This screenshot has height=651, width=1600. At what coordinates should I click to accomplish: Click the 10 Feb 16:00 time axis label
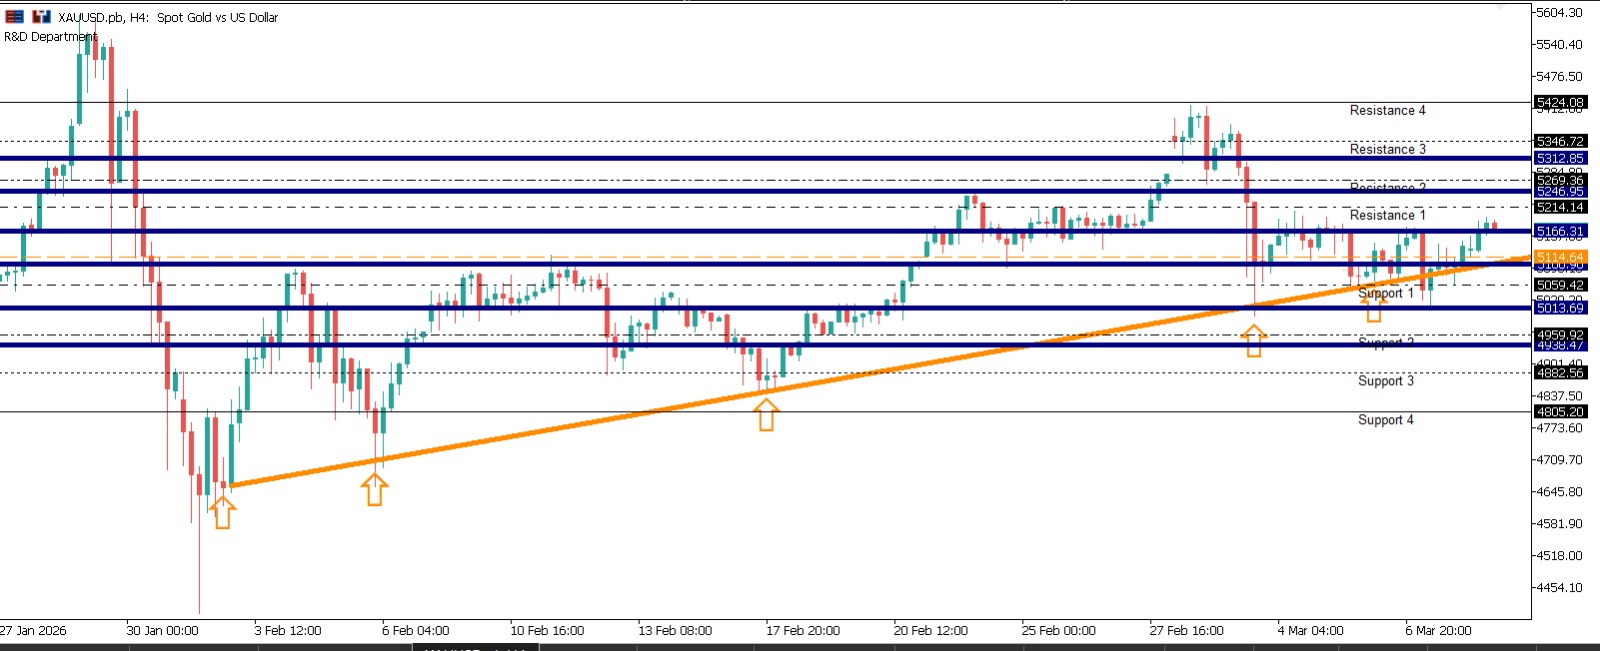547,631
